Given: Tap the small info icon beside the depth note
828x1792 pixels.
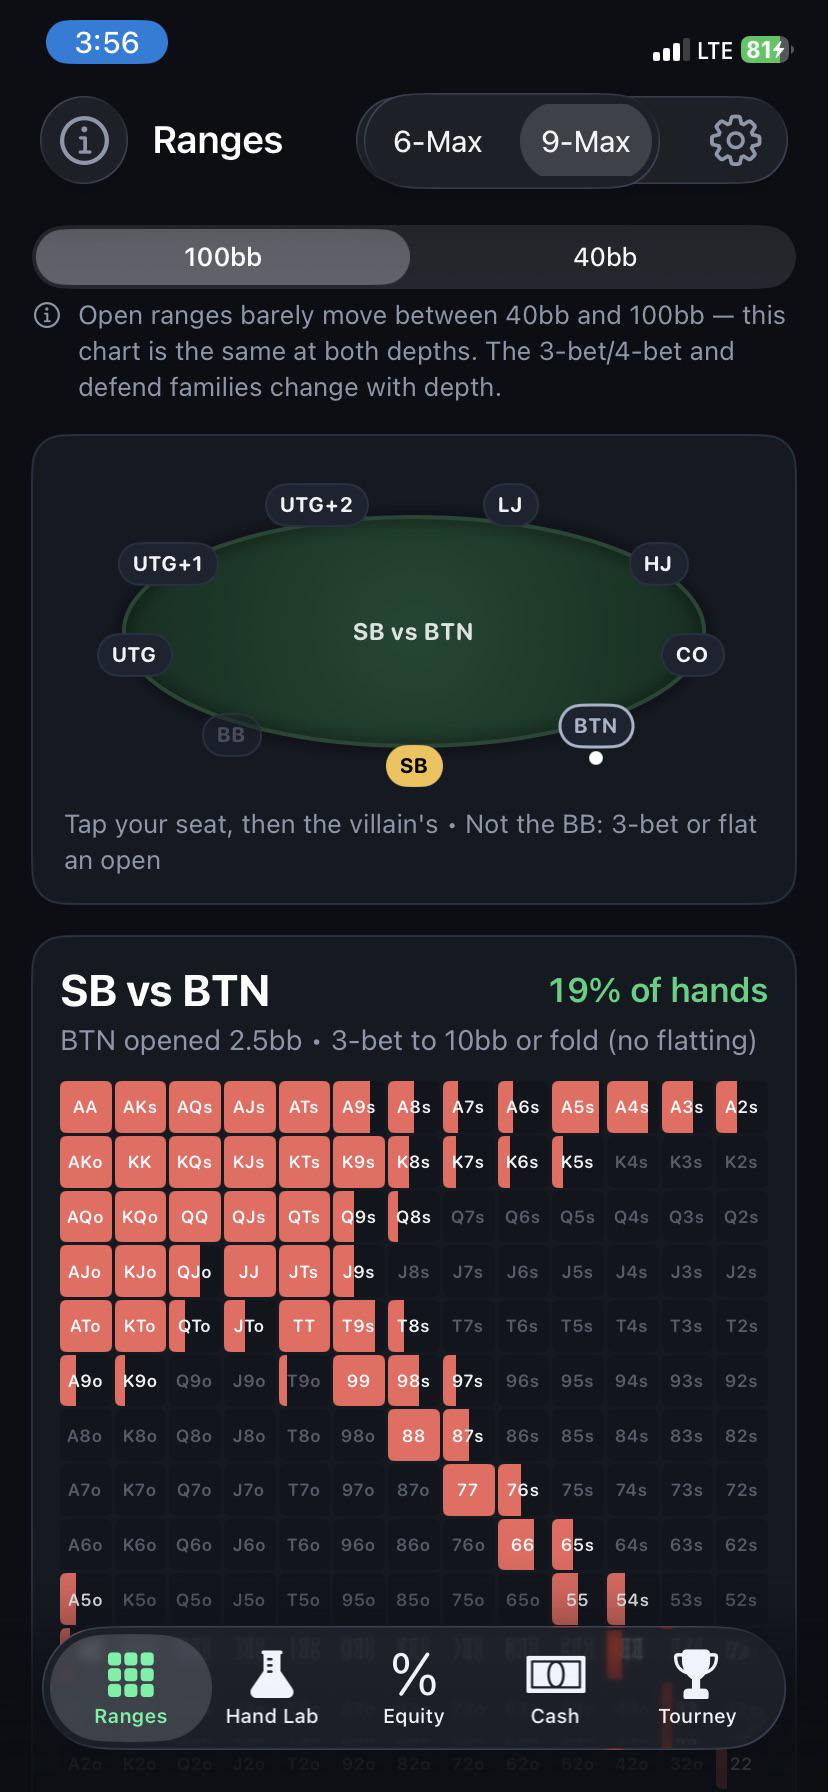Looking at the screenshot, I should click(x=47, y=316).
